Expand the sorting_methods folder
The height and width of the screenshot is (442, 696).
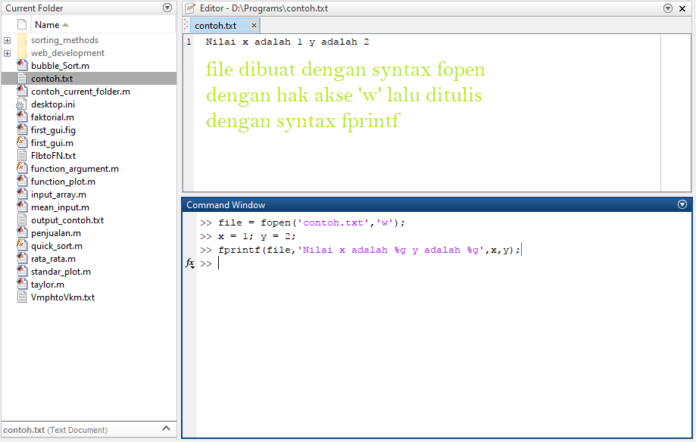[x=7, y=40]
